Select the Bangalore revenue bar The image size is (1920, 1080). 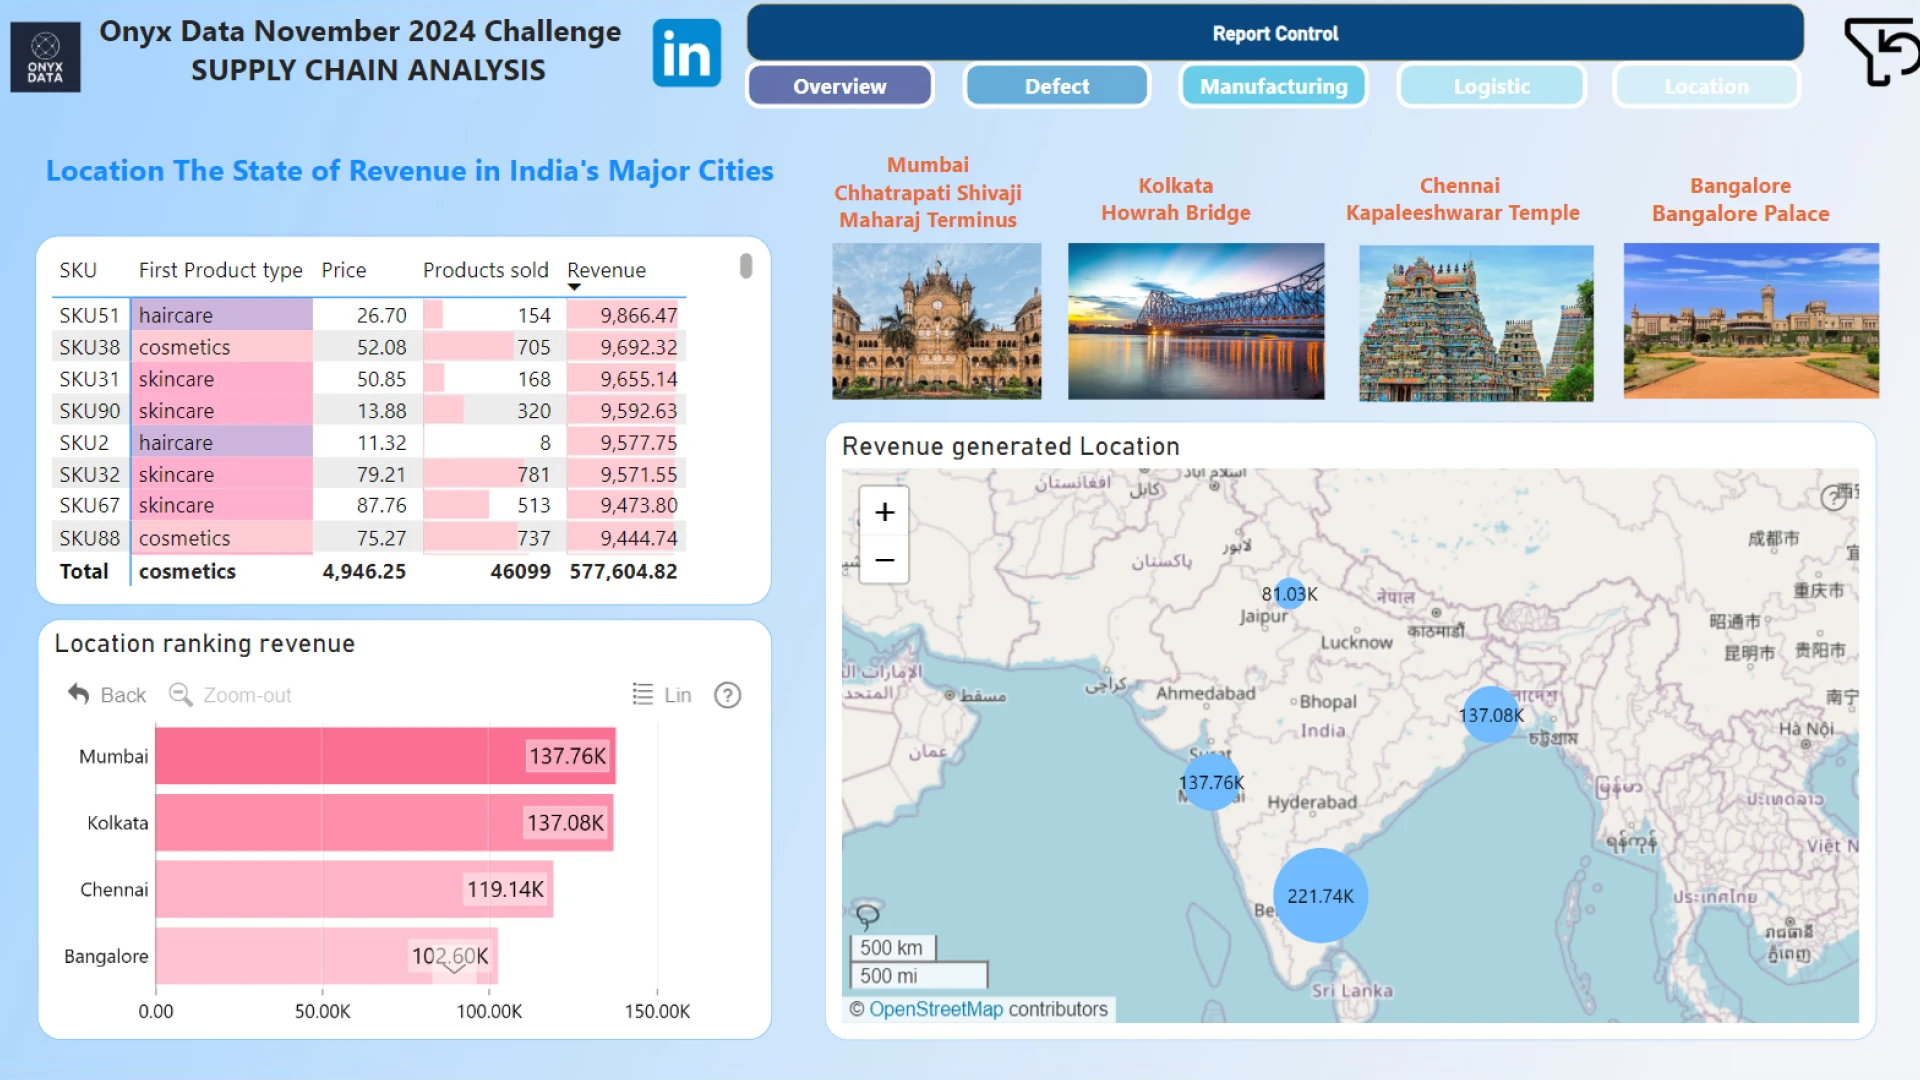point(327,956)
